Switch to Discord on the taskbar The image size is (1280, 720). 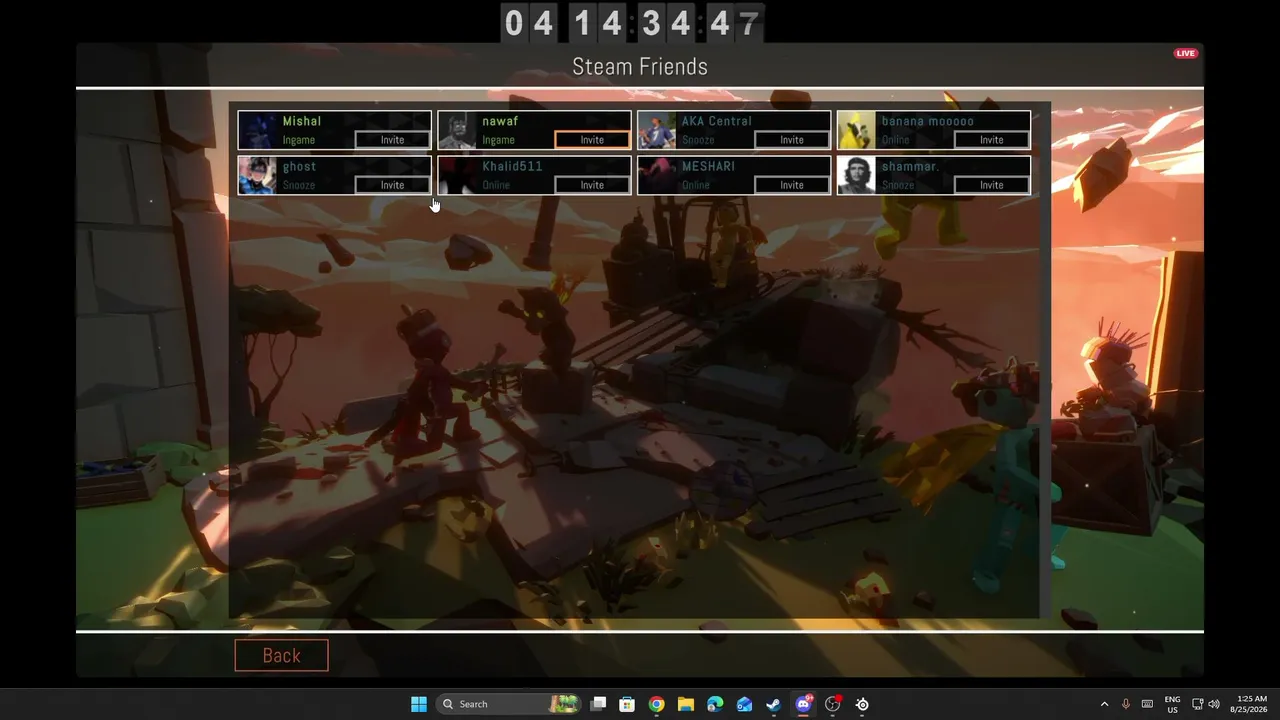(x=803, y=704)
